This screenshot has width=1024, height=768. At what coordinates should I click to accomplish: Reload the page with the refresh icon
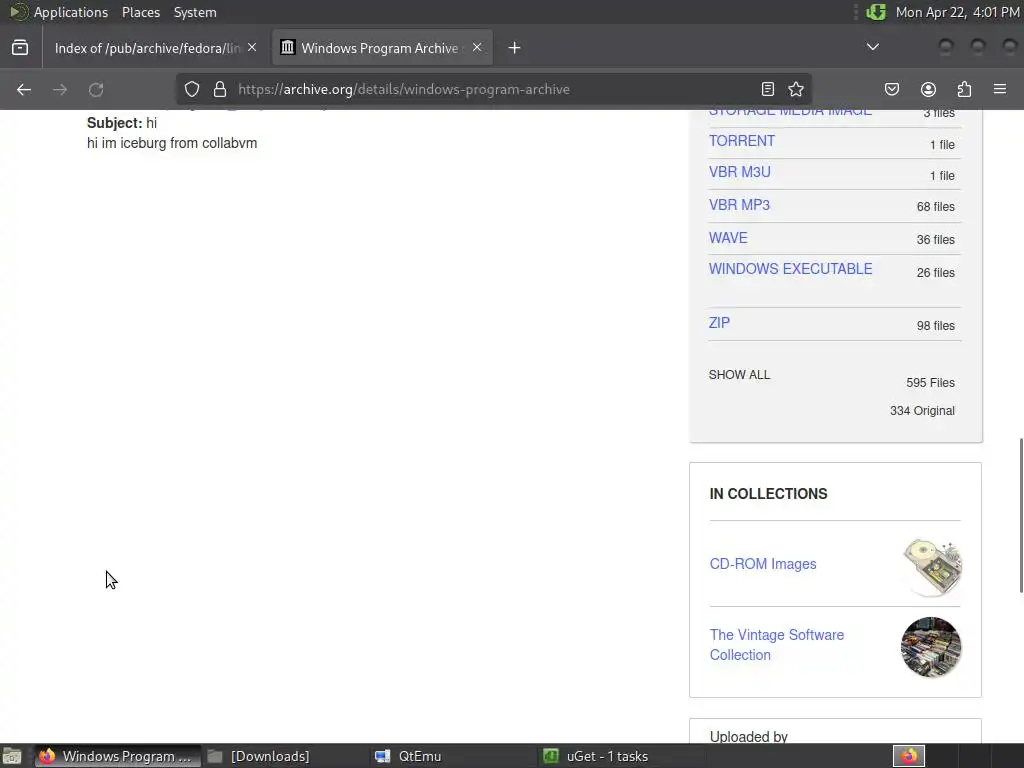coord(96,89)
